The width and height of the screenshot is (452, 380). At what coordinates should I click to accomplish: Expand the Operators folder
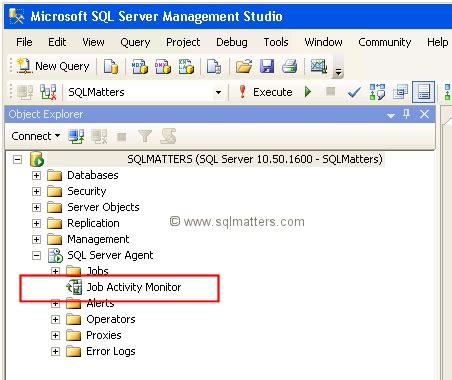click(x=55, y=319)
